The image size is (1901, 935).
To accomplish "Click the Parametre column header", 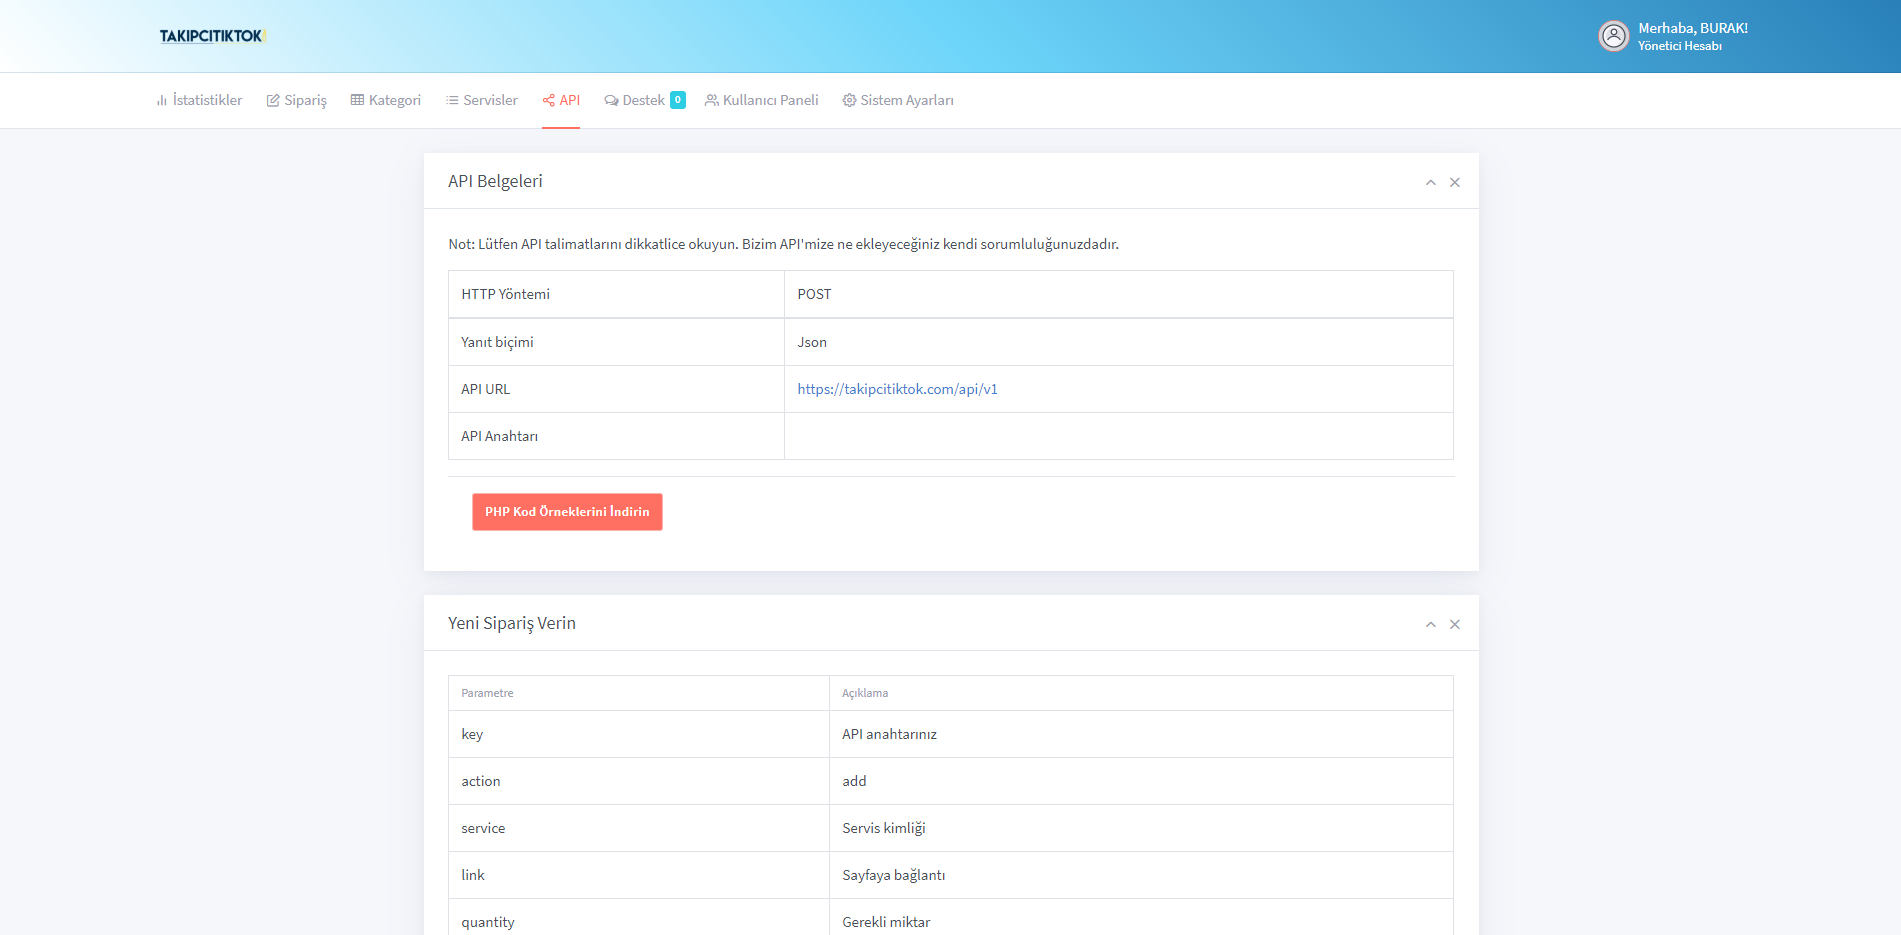I will [x=639, y=693].
